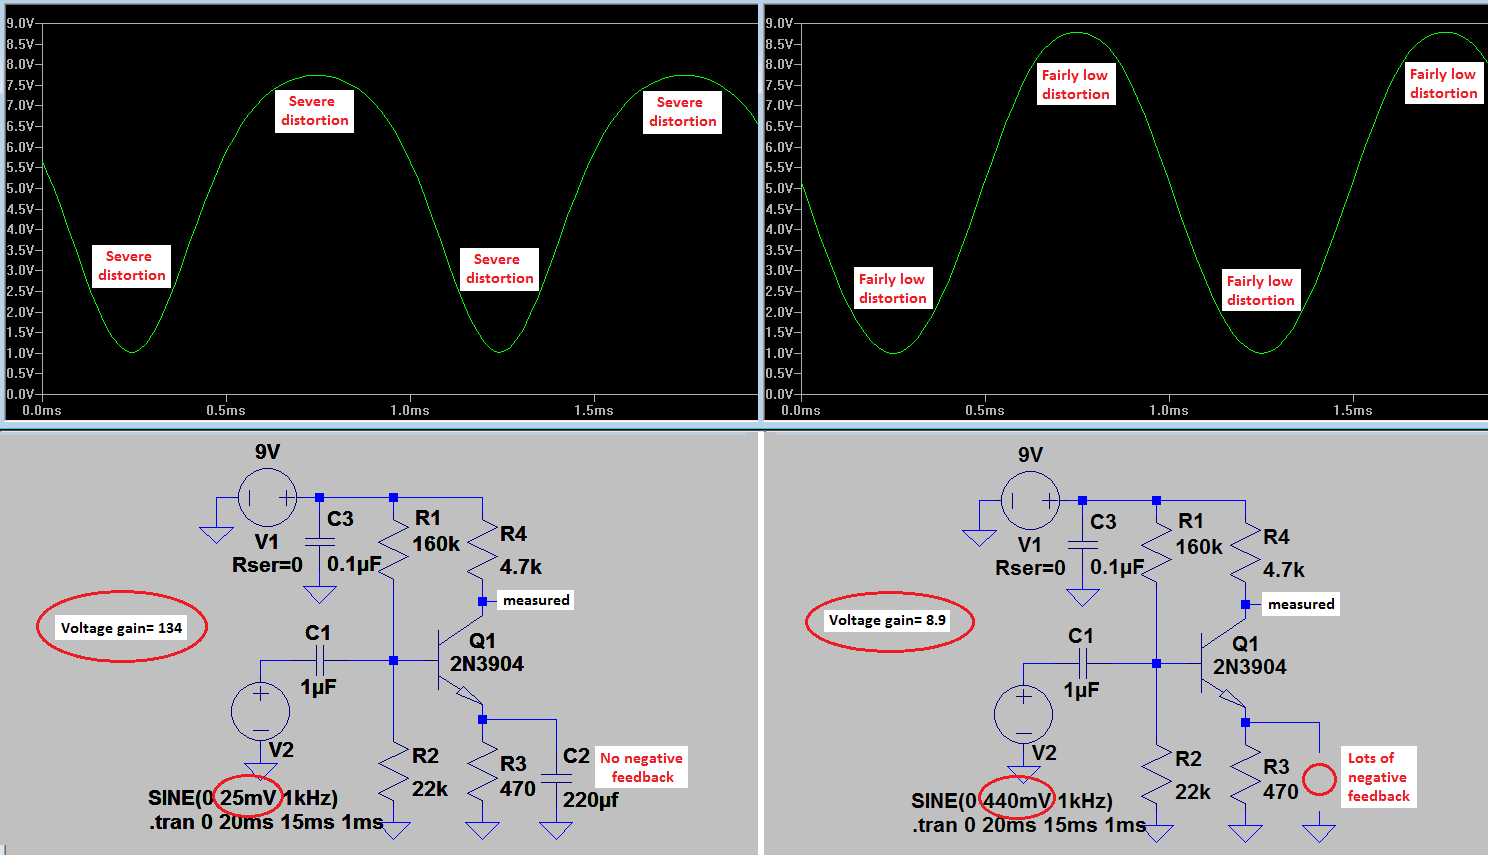
Task: Click the V2 sine source symbol in left schematic
Action: [260, 711]
